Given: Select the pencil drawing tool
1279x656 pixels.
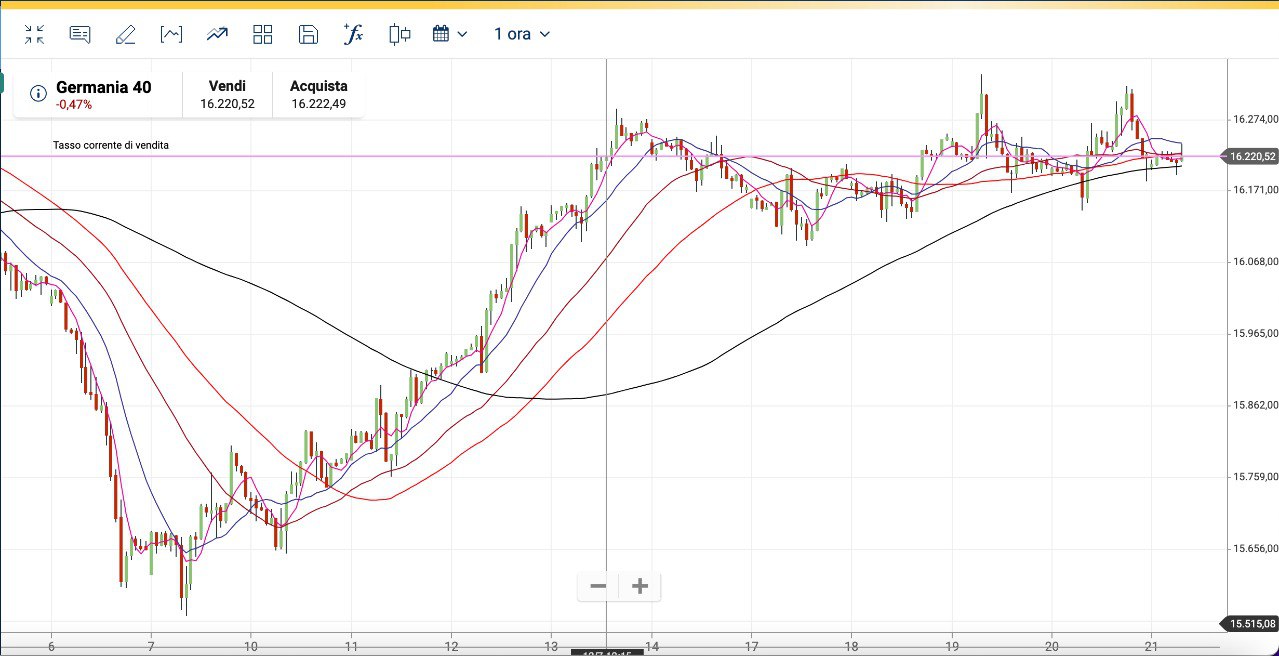Looking at the screenshot, I should click(x=125, y=34).
